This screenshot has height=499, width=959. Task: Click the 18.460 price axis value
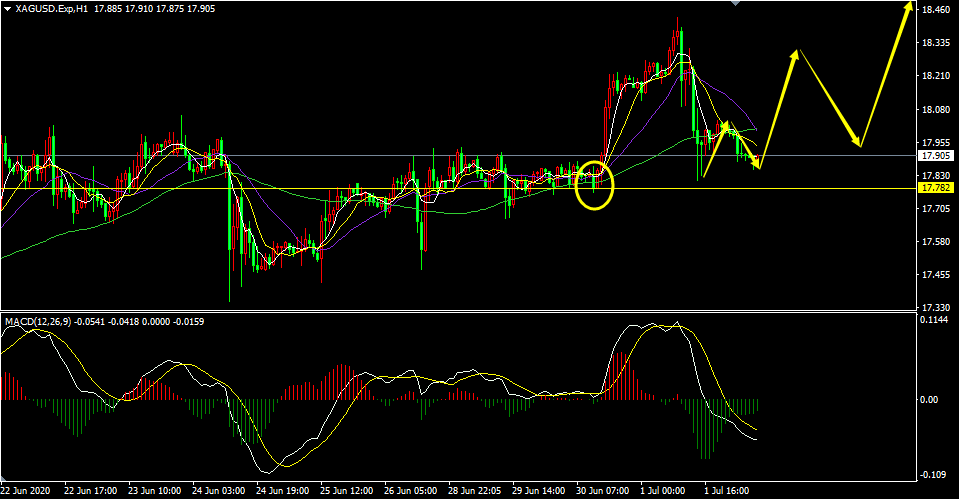pos(936,10)
